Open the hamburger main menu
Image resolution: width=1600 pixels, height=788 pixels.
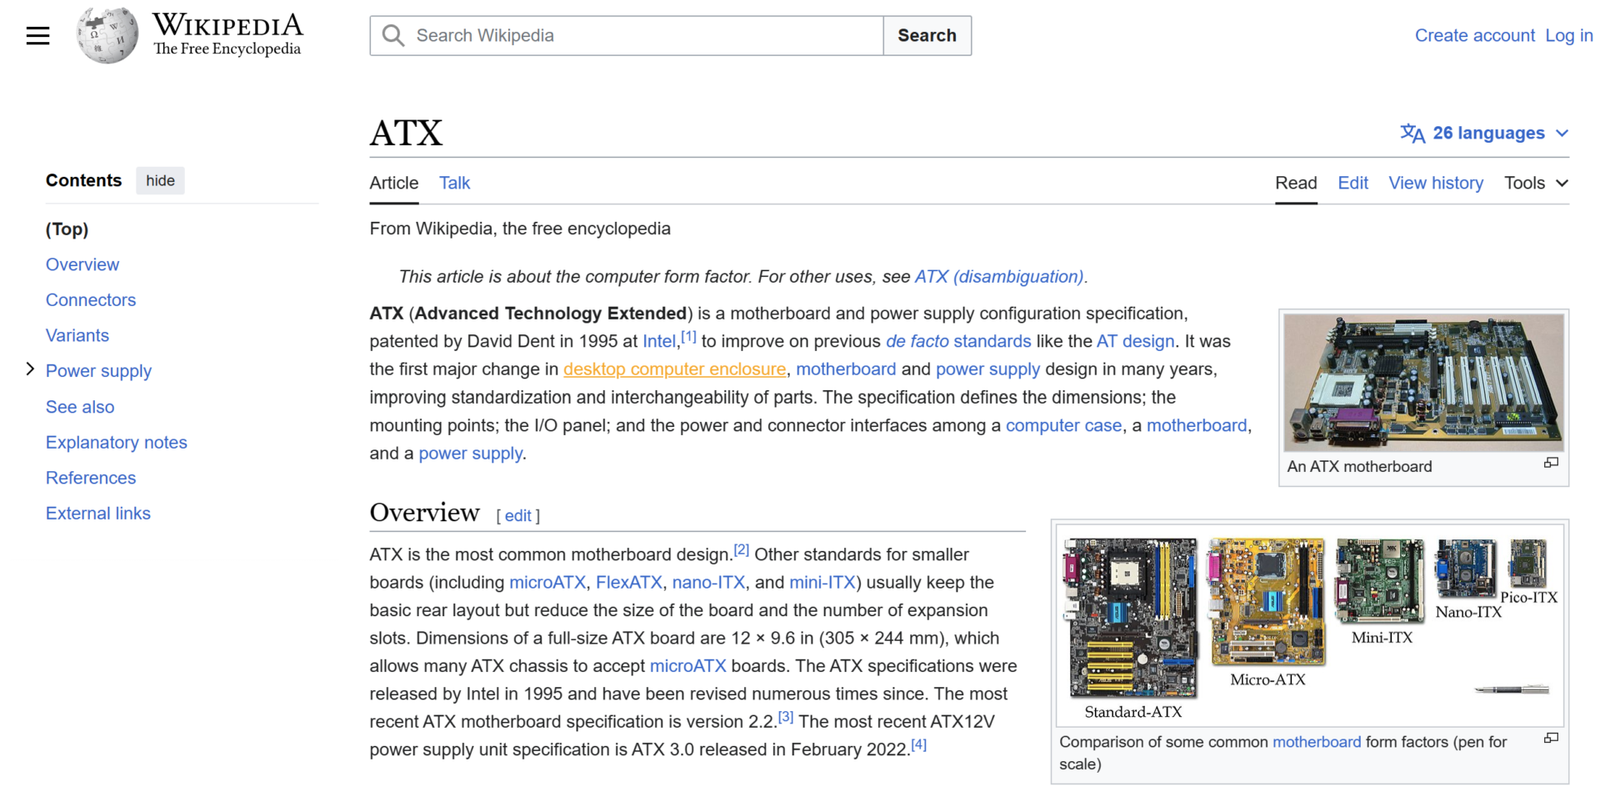coord(38,36)
